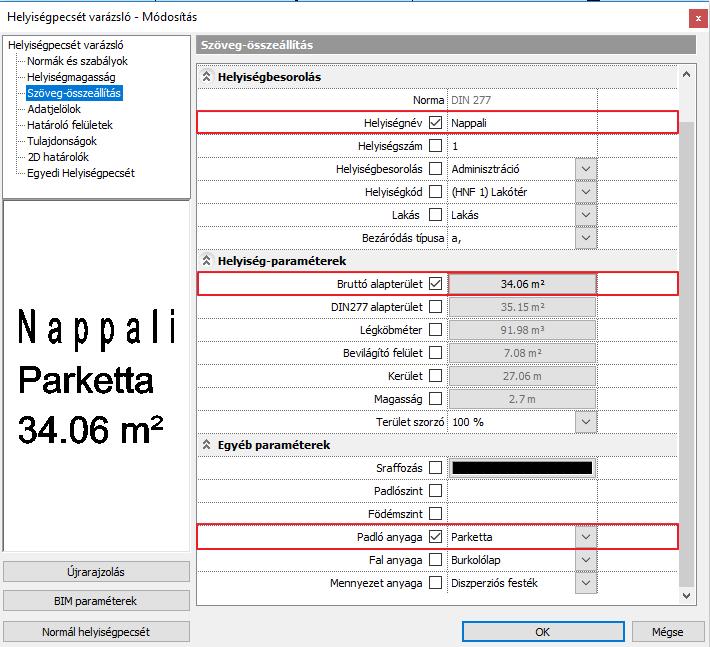The image size is (710, 647).
Task: Go to Helyiségmagasság page
Action: [x=71, y=77]
